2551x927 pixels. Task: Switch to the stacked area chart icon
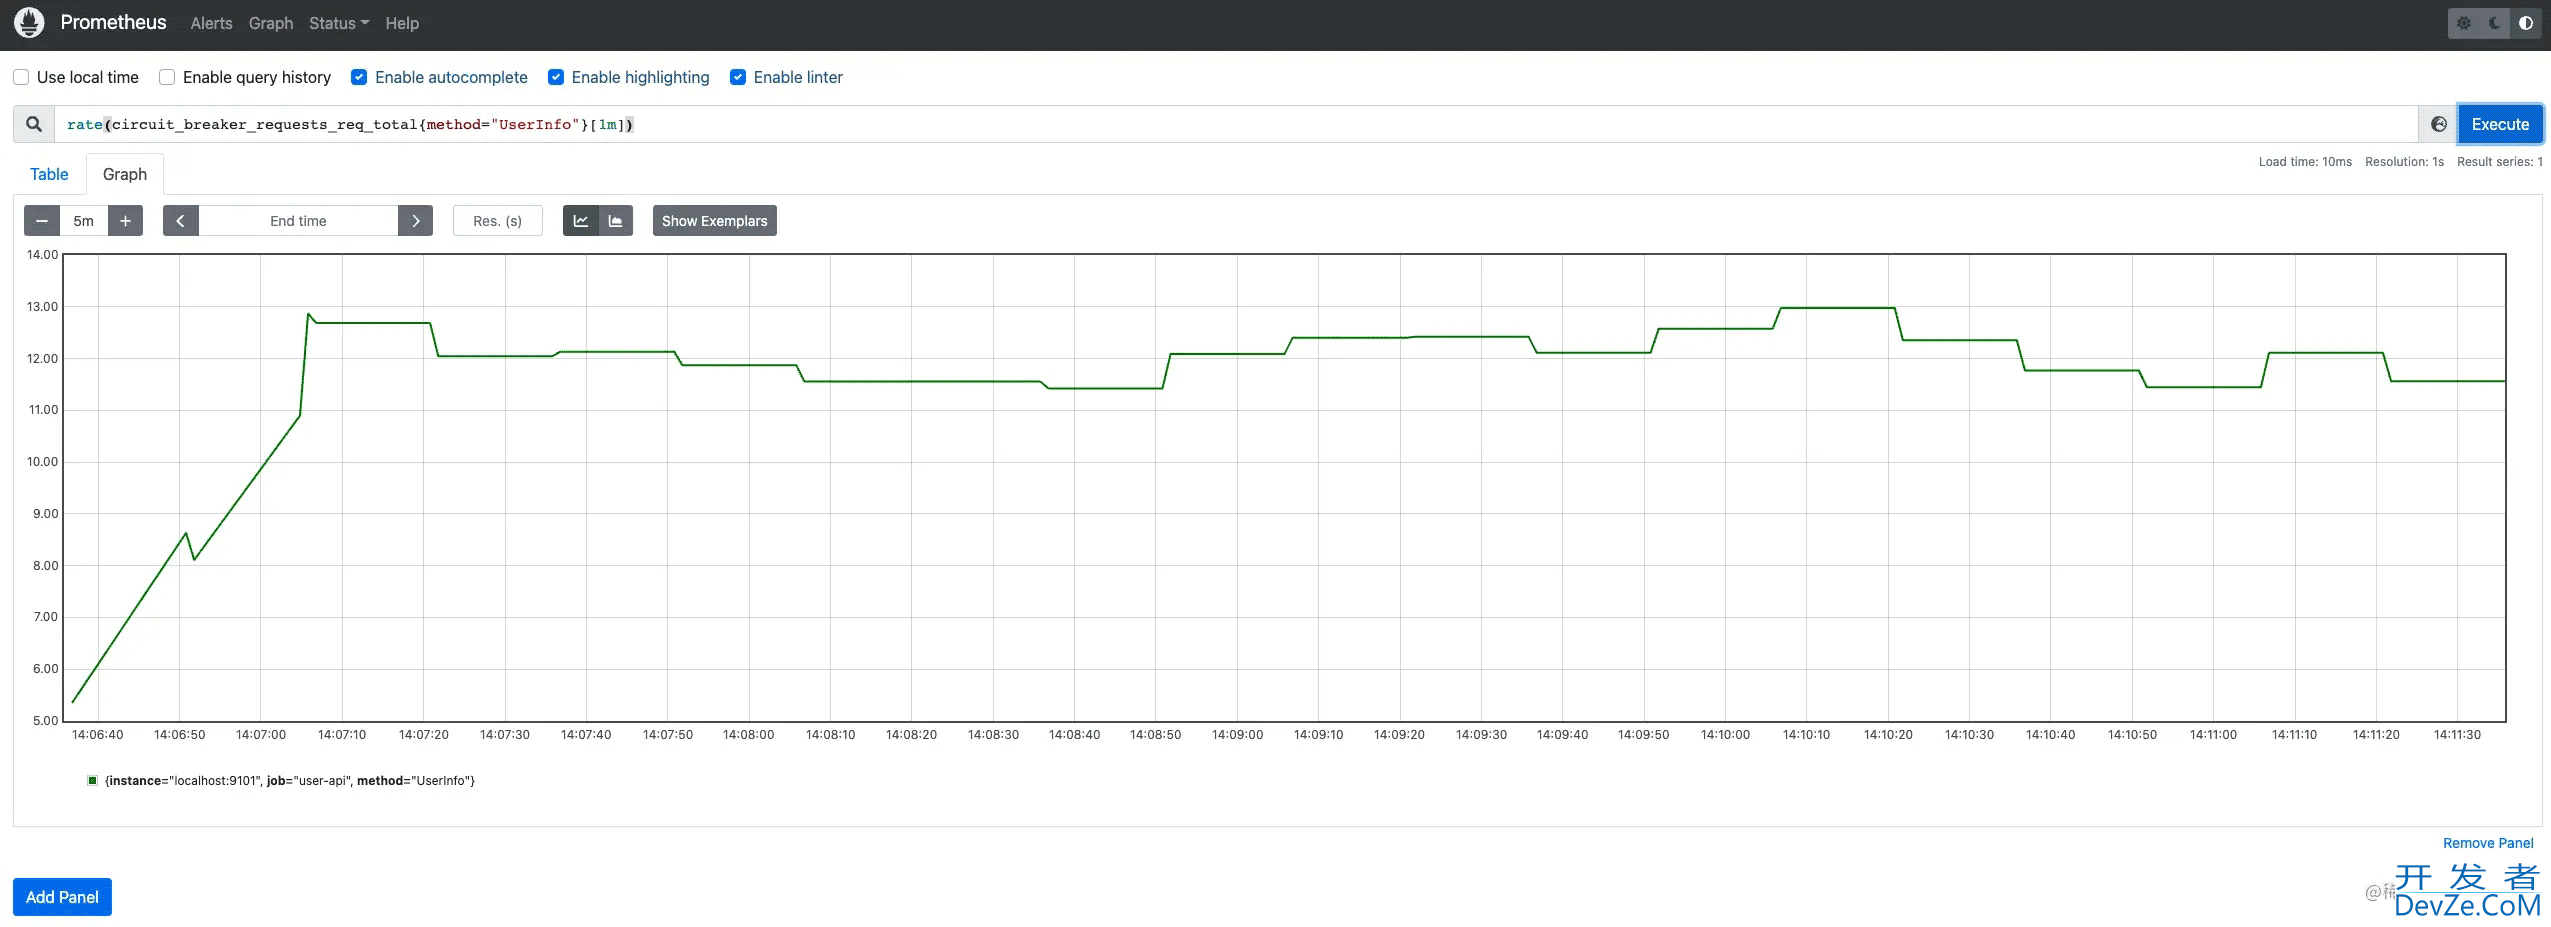tap(615, 221)
